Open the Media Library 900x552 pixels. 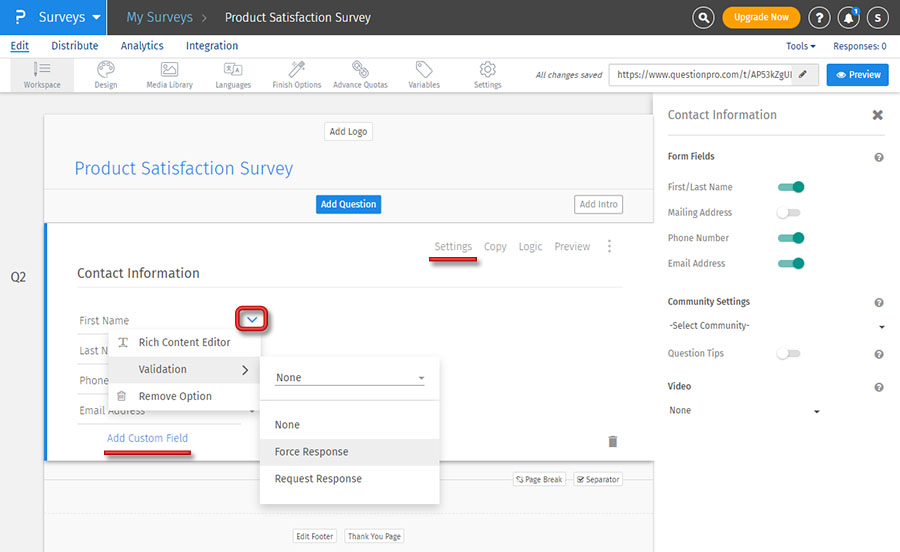(x=169, y=74)
